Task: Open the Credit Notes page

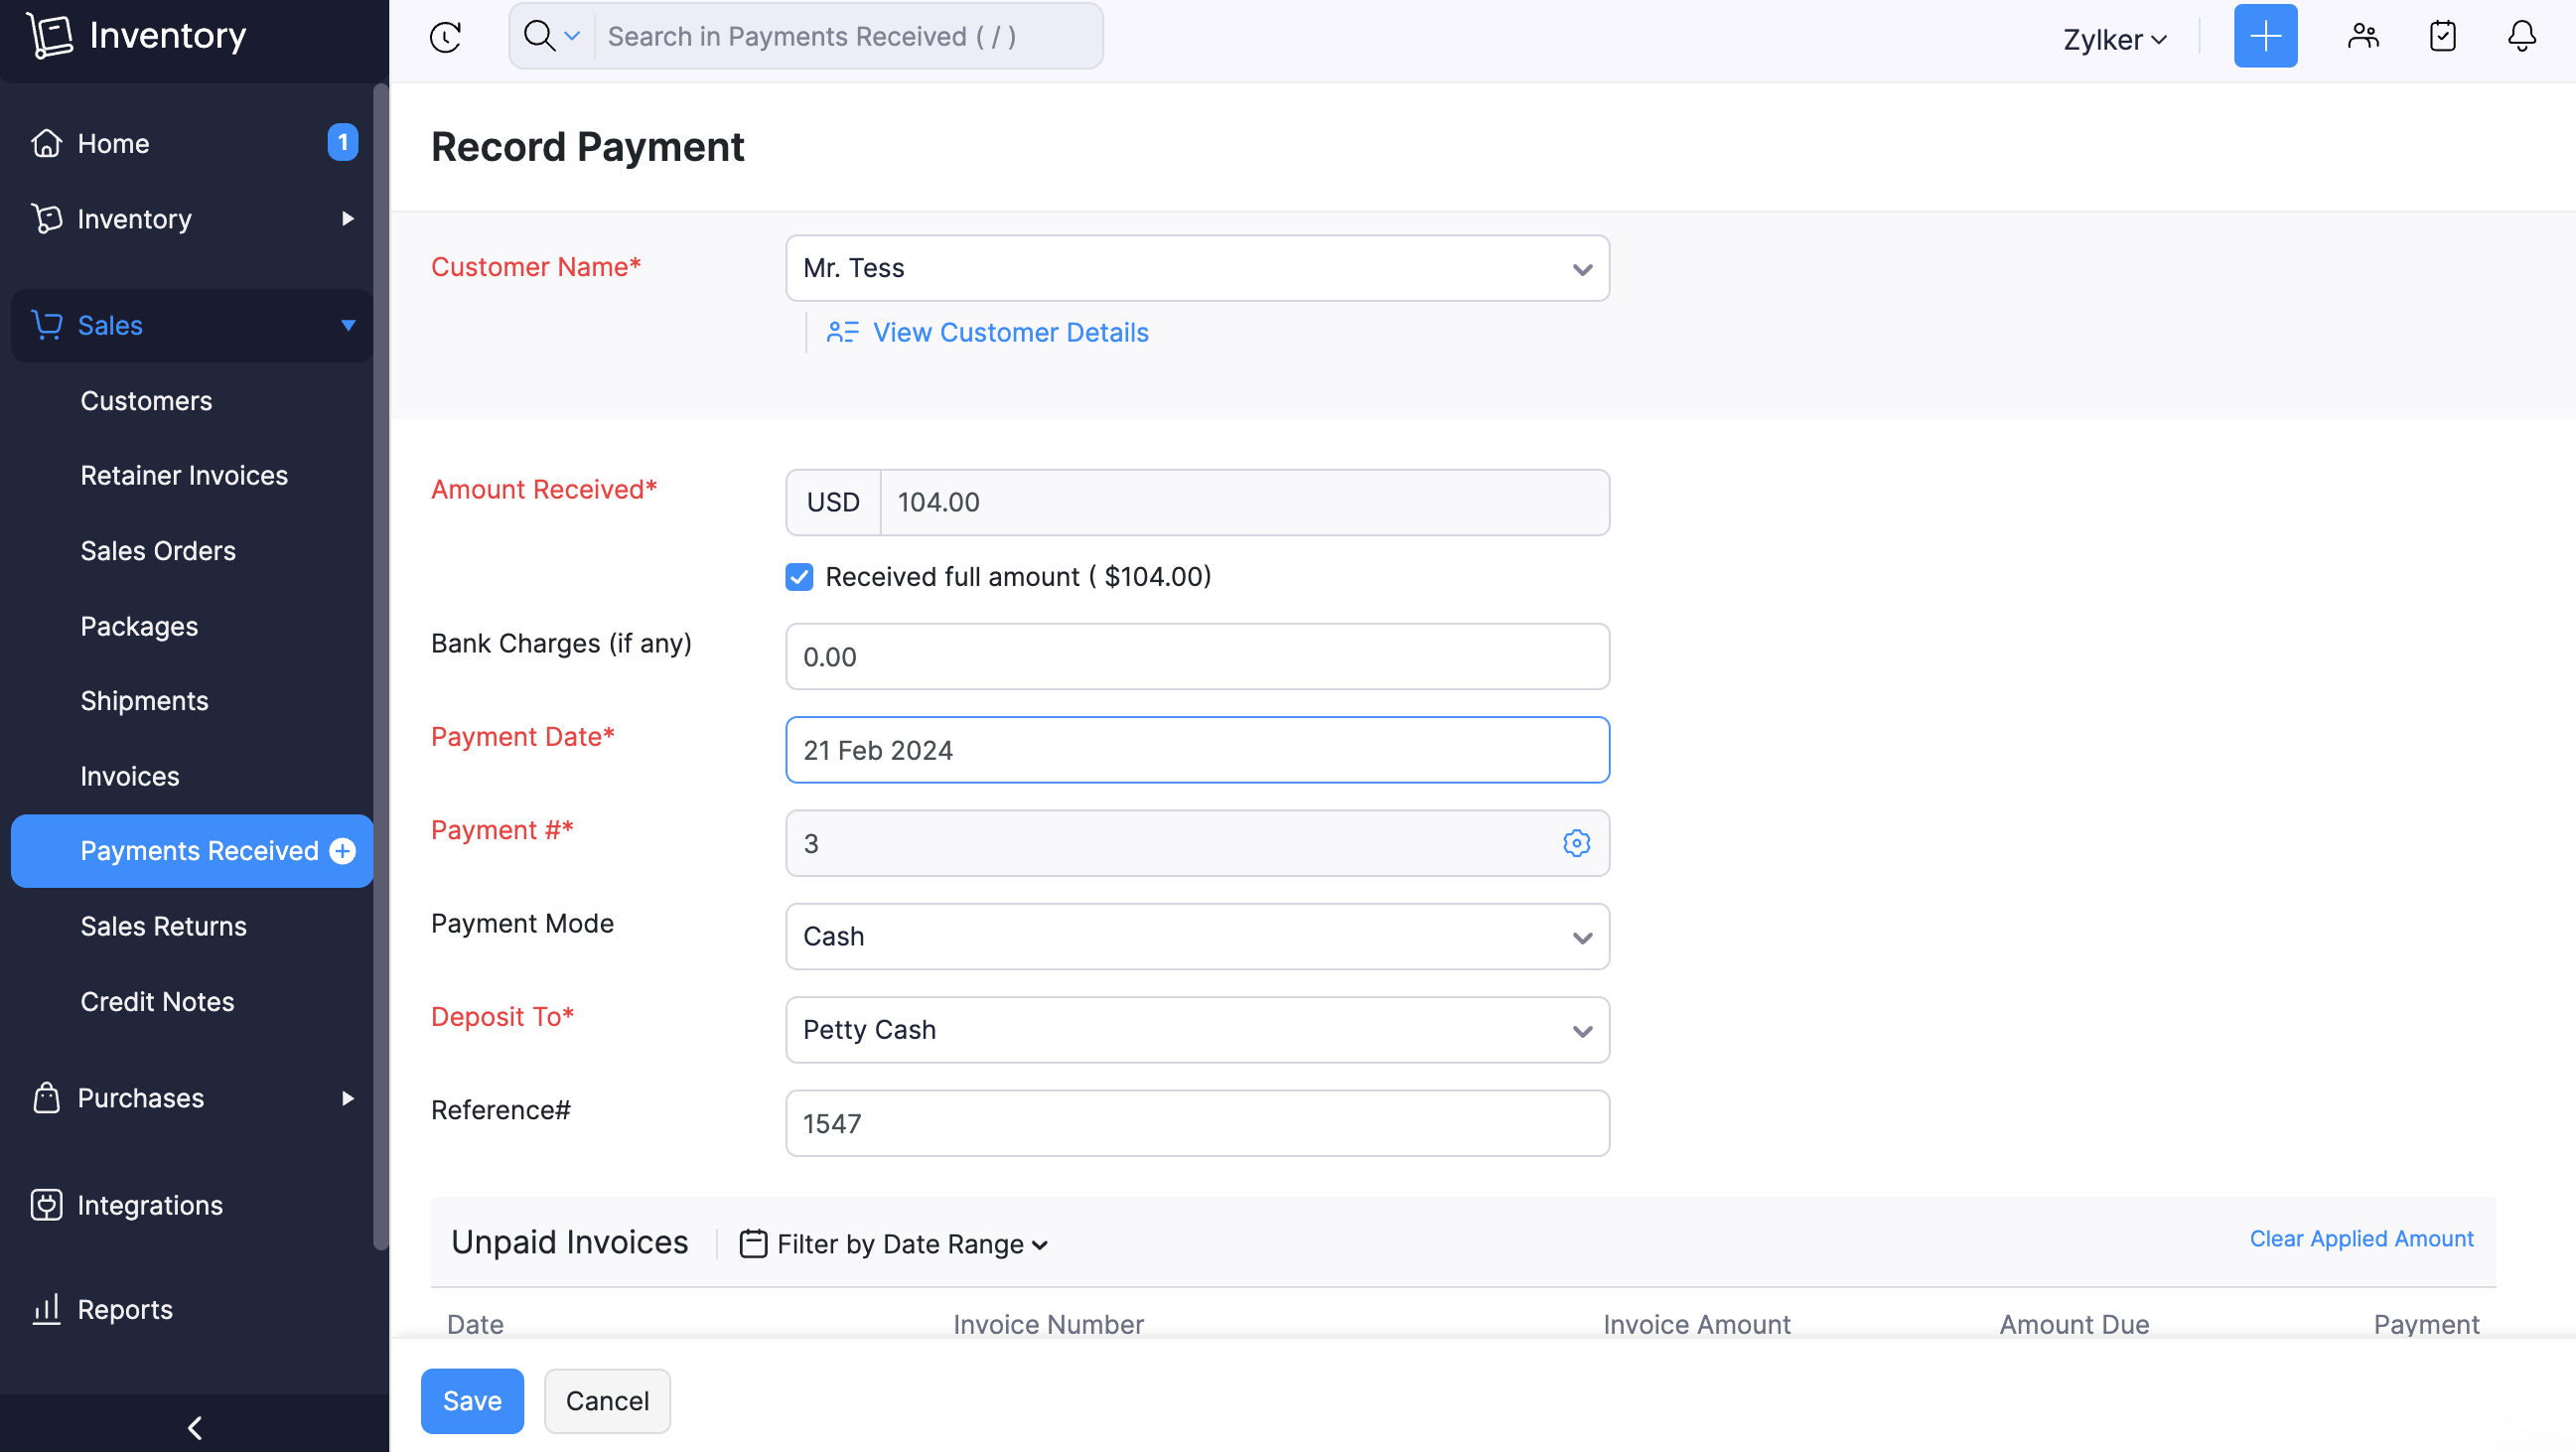Action: point(157,1001)
